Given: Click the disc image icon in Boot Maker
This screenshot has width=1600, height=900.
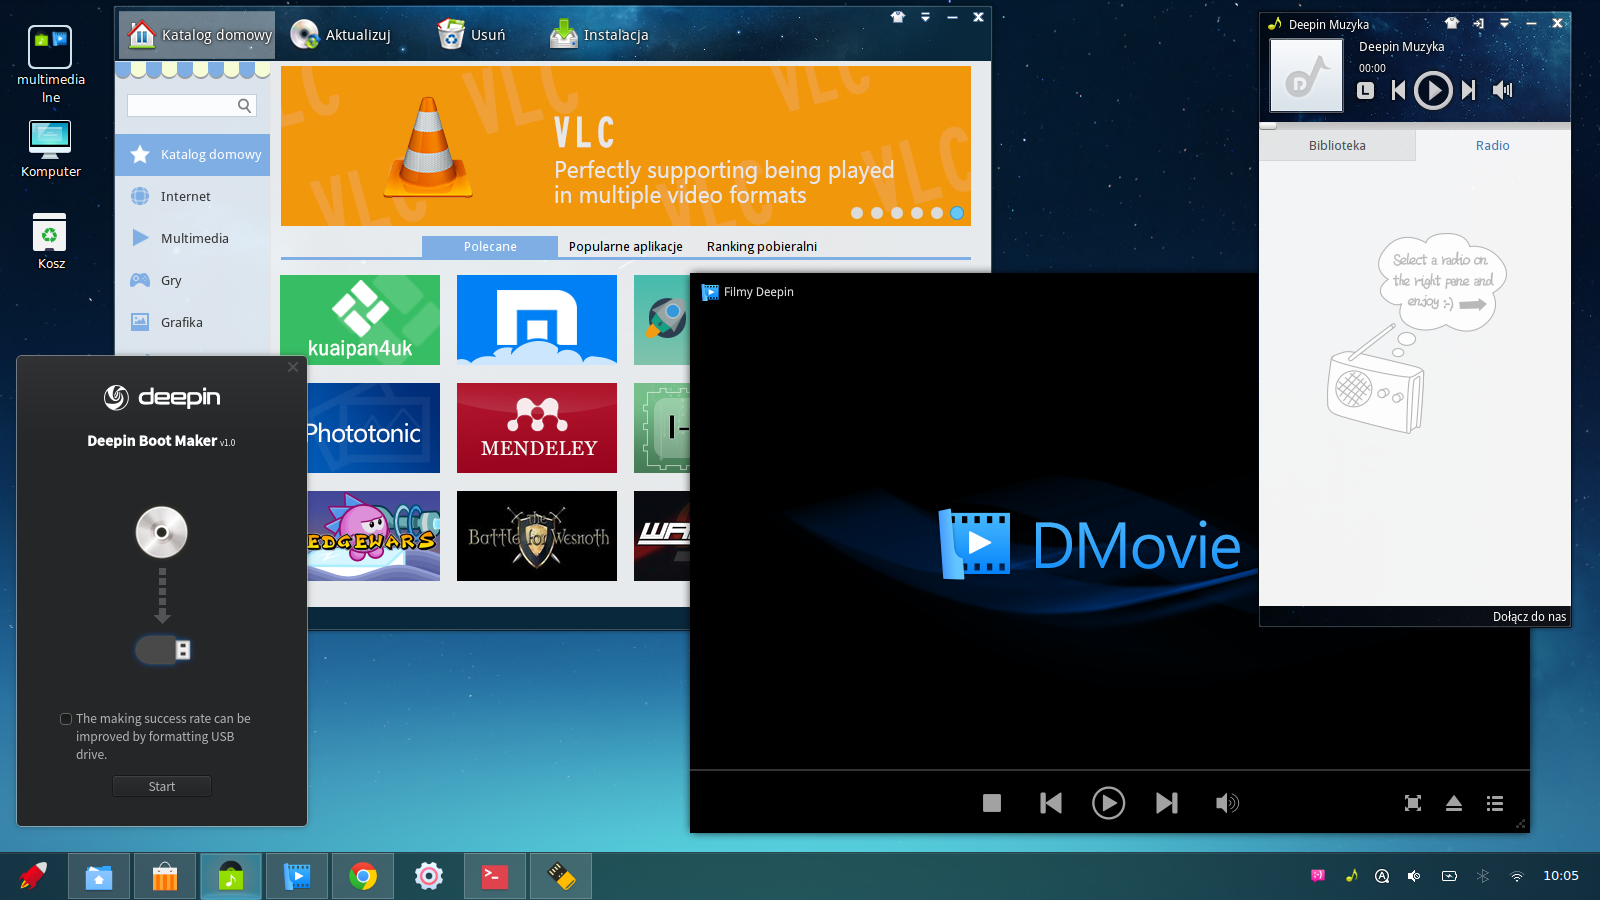Looking at the screenshot, I should (x=162, y=532).
